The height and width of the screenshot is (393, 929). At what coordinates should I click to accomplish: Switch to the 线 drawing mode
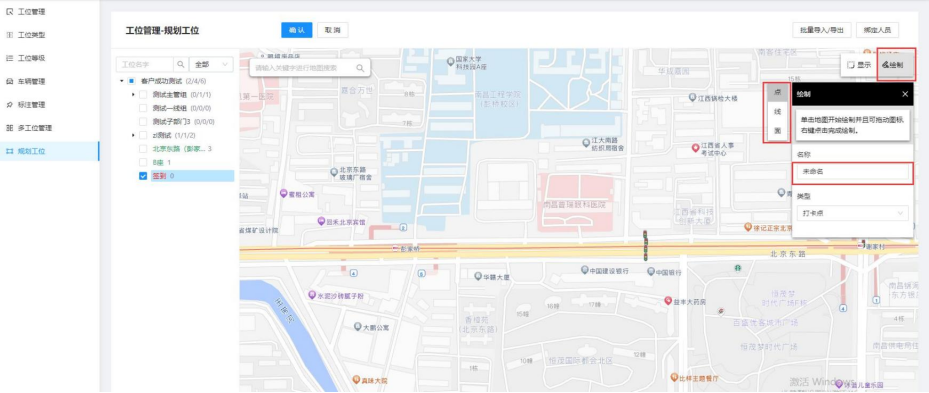777,111
